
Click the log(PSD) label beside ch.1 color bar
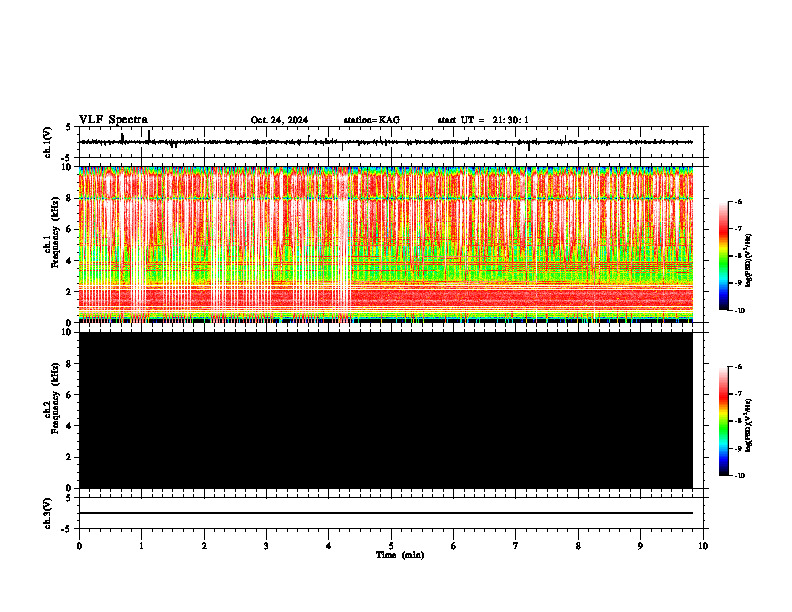tap(748, 261)
